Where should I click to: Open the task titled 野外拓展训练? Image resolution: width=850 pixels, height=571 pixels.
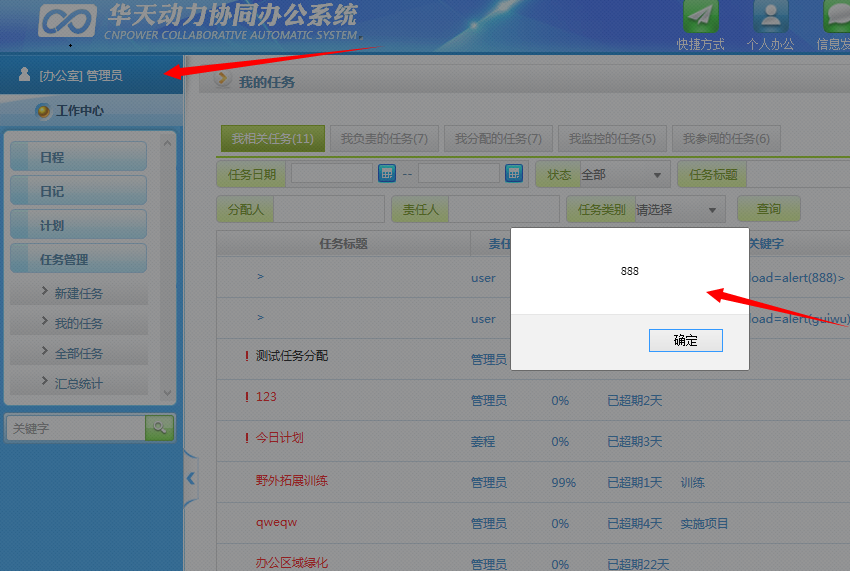click(x=292, y=480)
